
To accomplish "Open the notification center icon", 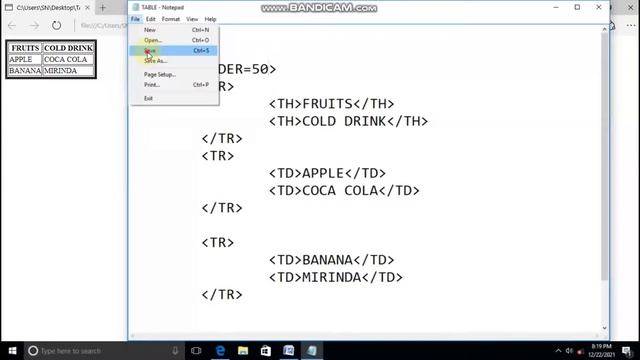I will click(x=627, y=351).
